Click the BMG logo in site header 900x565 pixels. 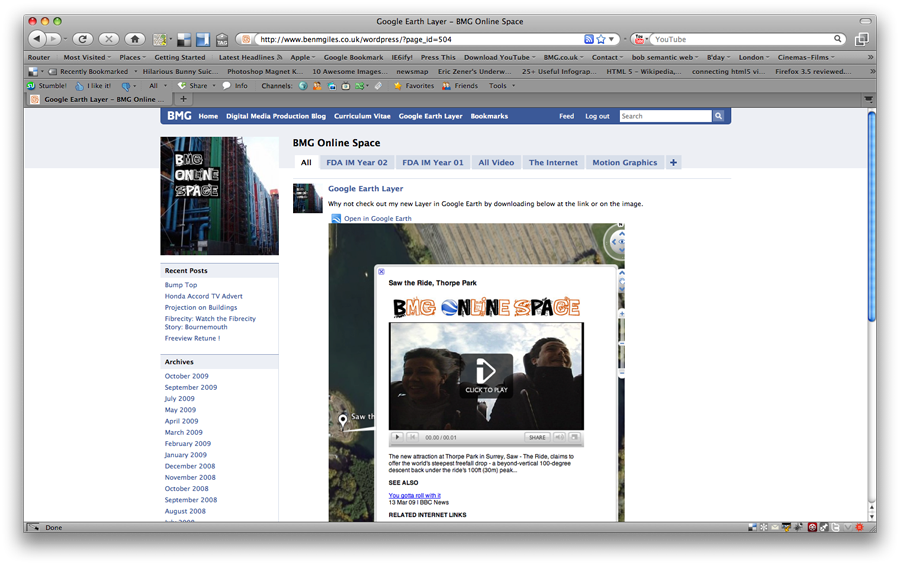[179, 115]
